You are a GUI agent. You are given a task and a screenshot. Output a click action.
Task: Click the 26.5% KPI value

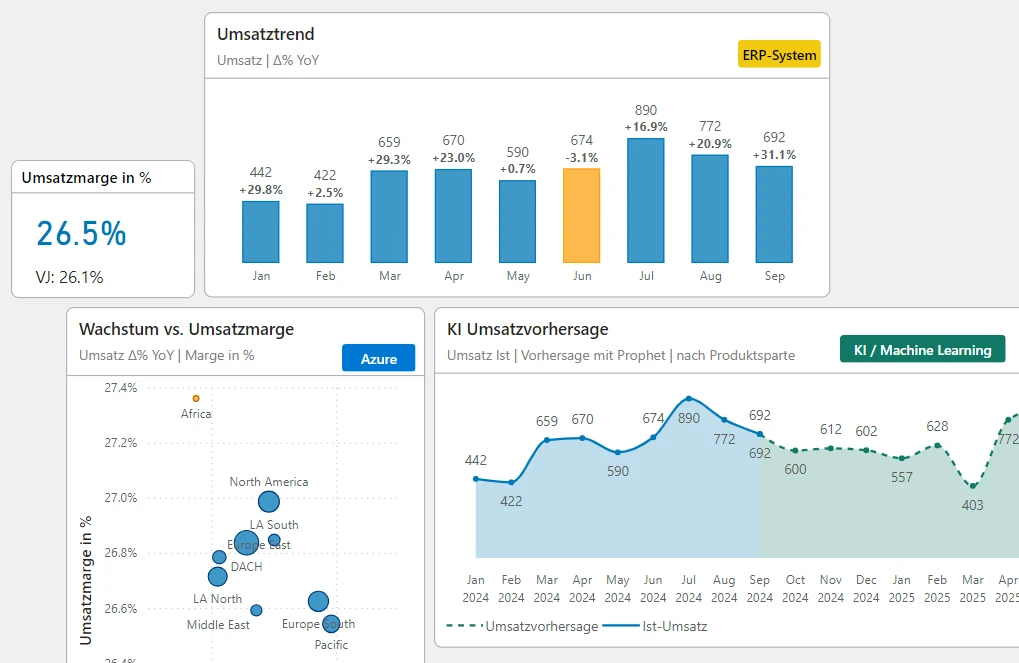(81, 233)
